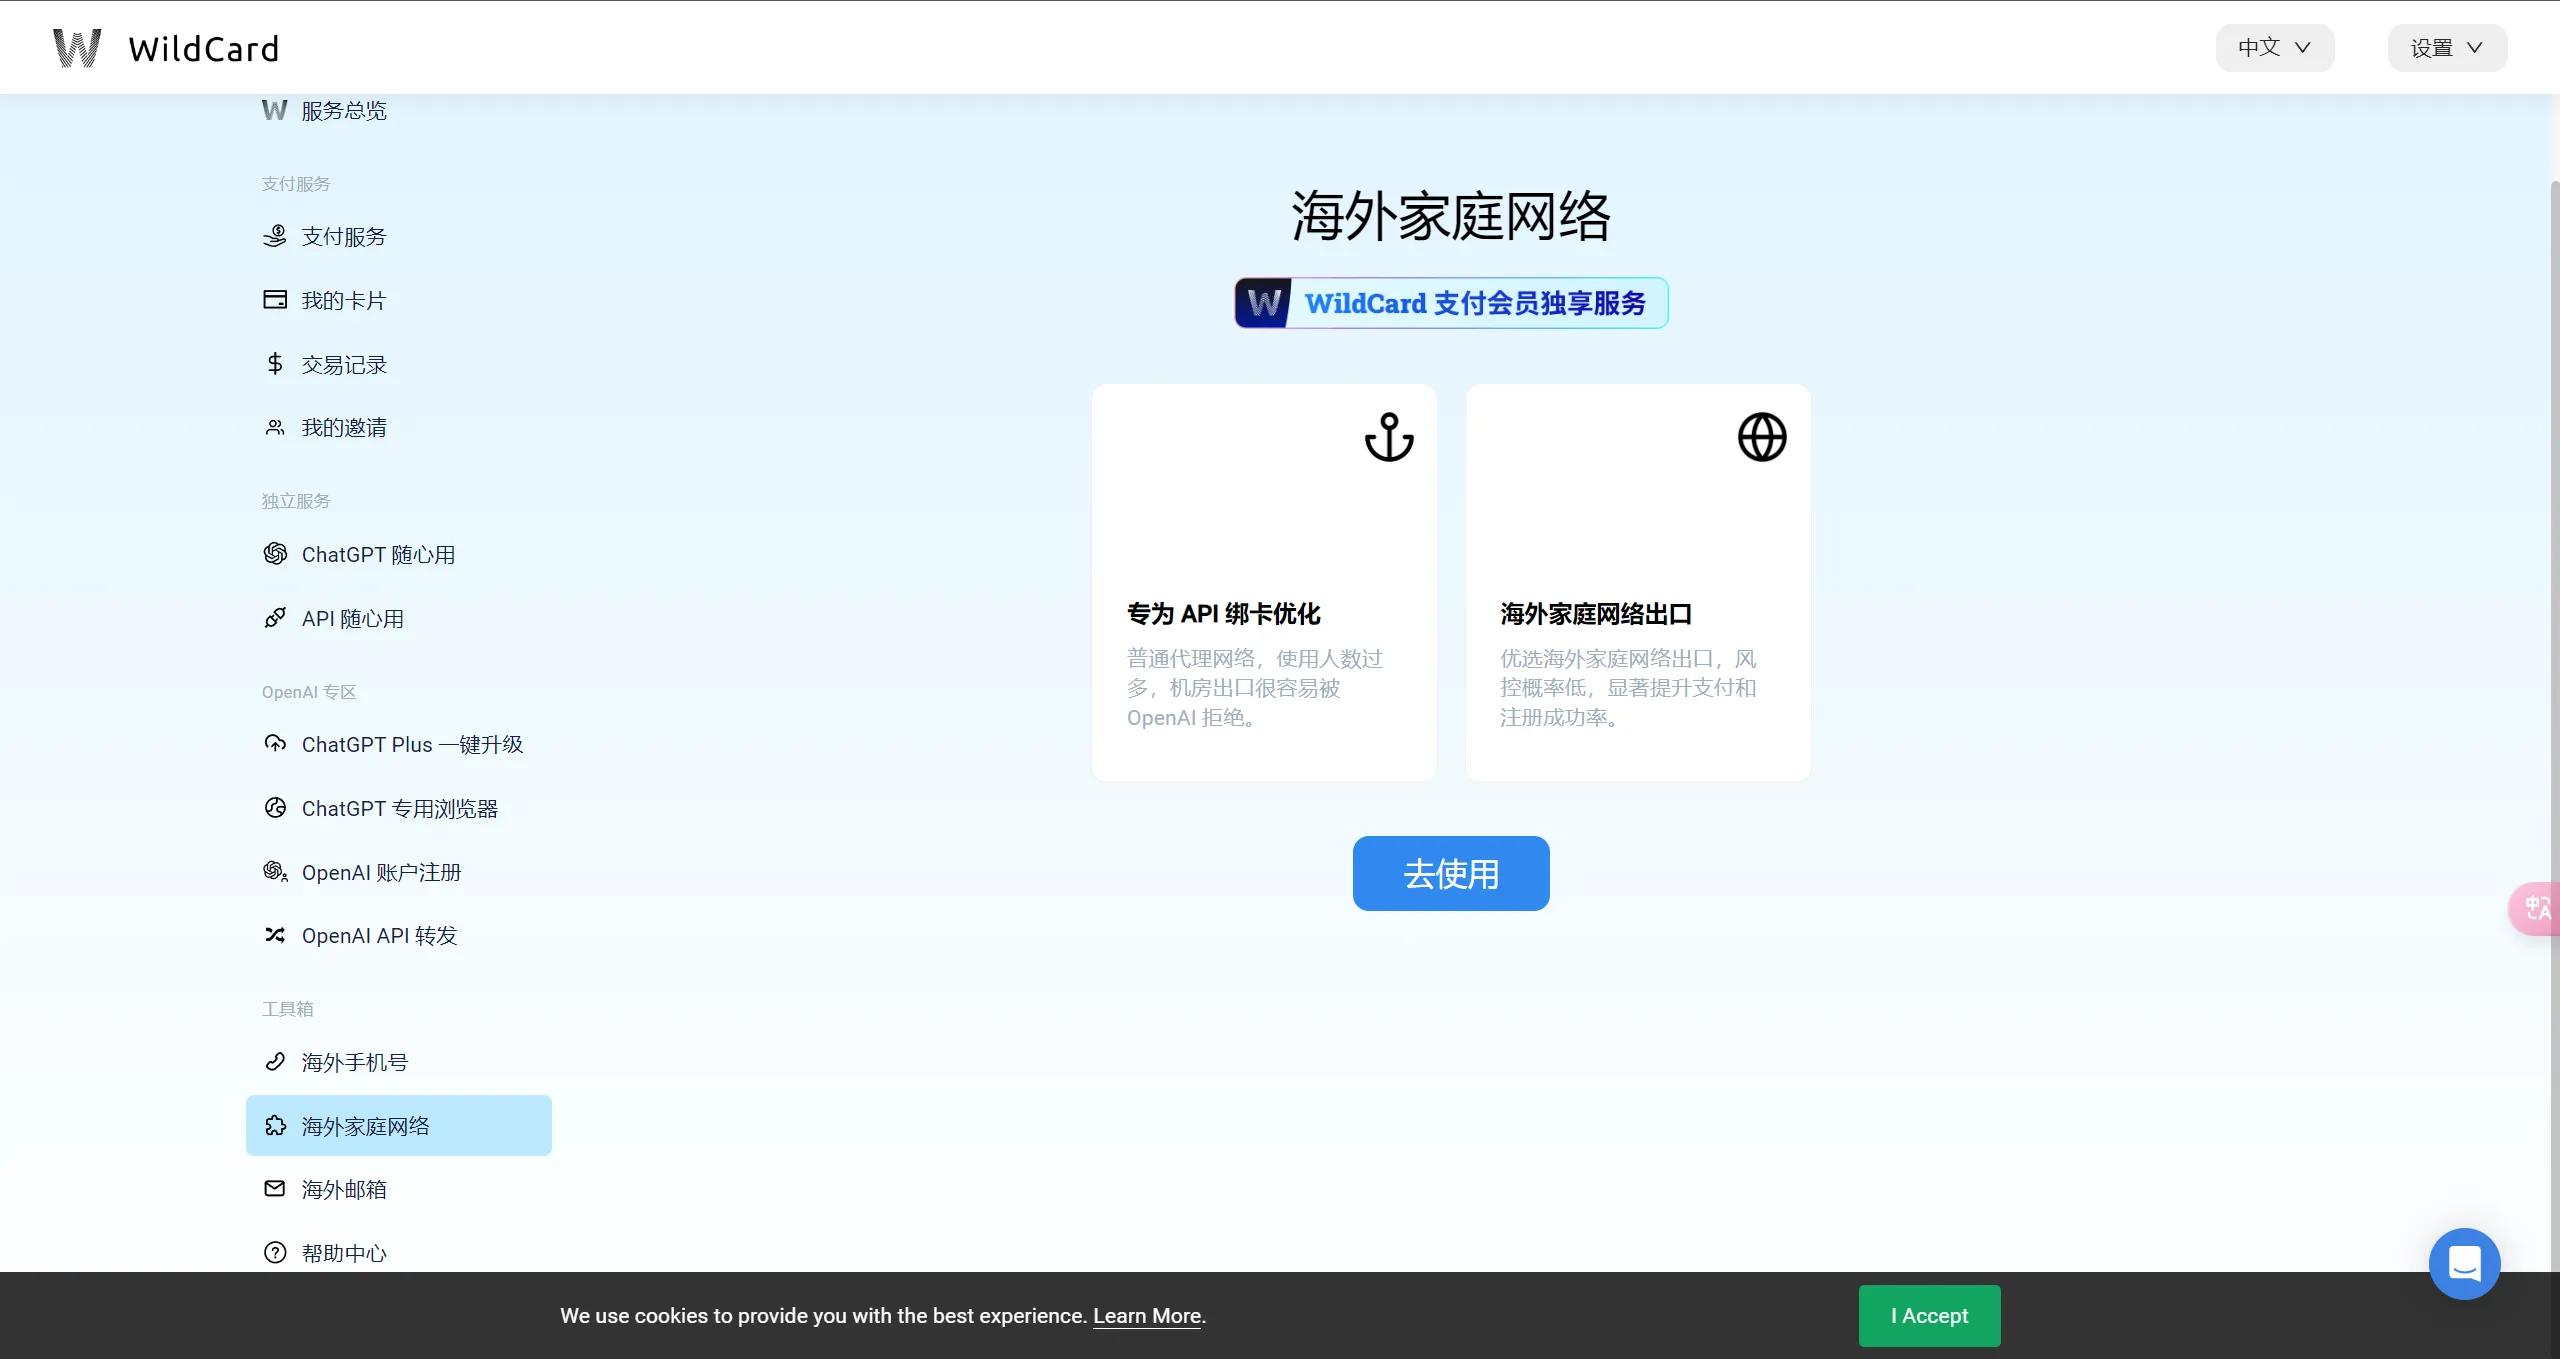Screen dimensions: 2560x1359
Task: Go to OpenAI 账户注册
Action: click(381, 872)
